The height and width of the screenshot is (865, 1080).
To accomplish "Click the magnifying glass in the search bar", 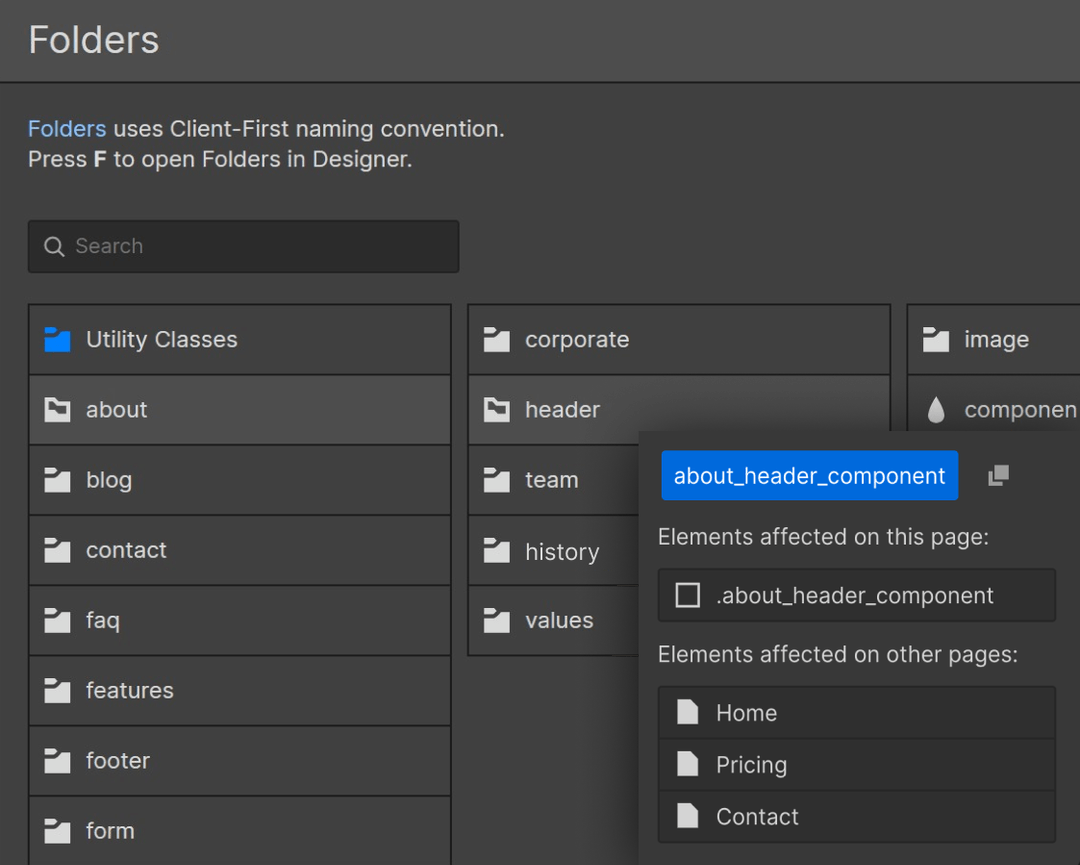I will click(53, 246).
